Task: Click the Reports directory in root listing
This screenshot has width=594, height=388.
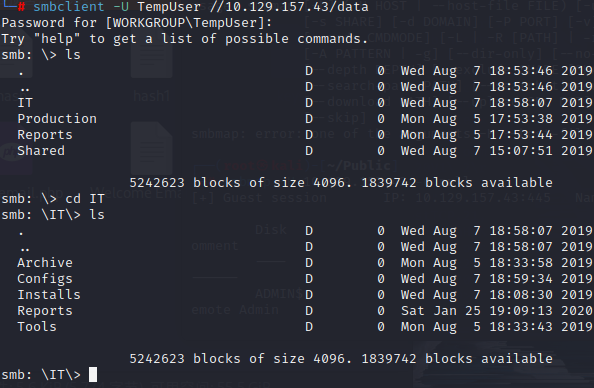Action: coord(45,135)
